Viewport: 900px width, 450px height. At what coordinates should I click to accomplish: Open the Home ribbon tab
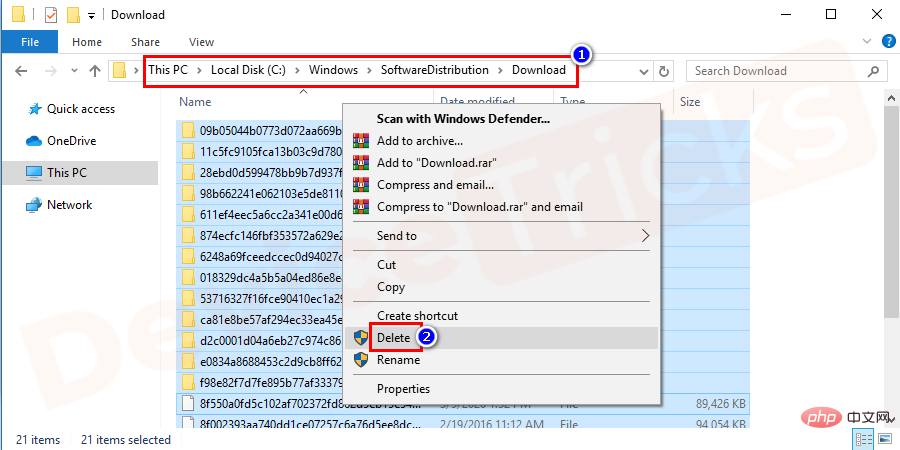click(x=87, y=42)
